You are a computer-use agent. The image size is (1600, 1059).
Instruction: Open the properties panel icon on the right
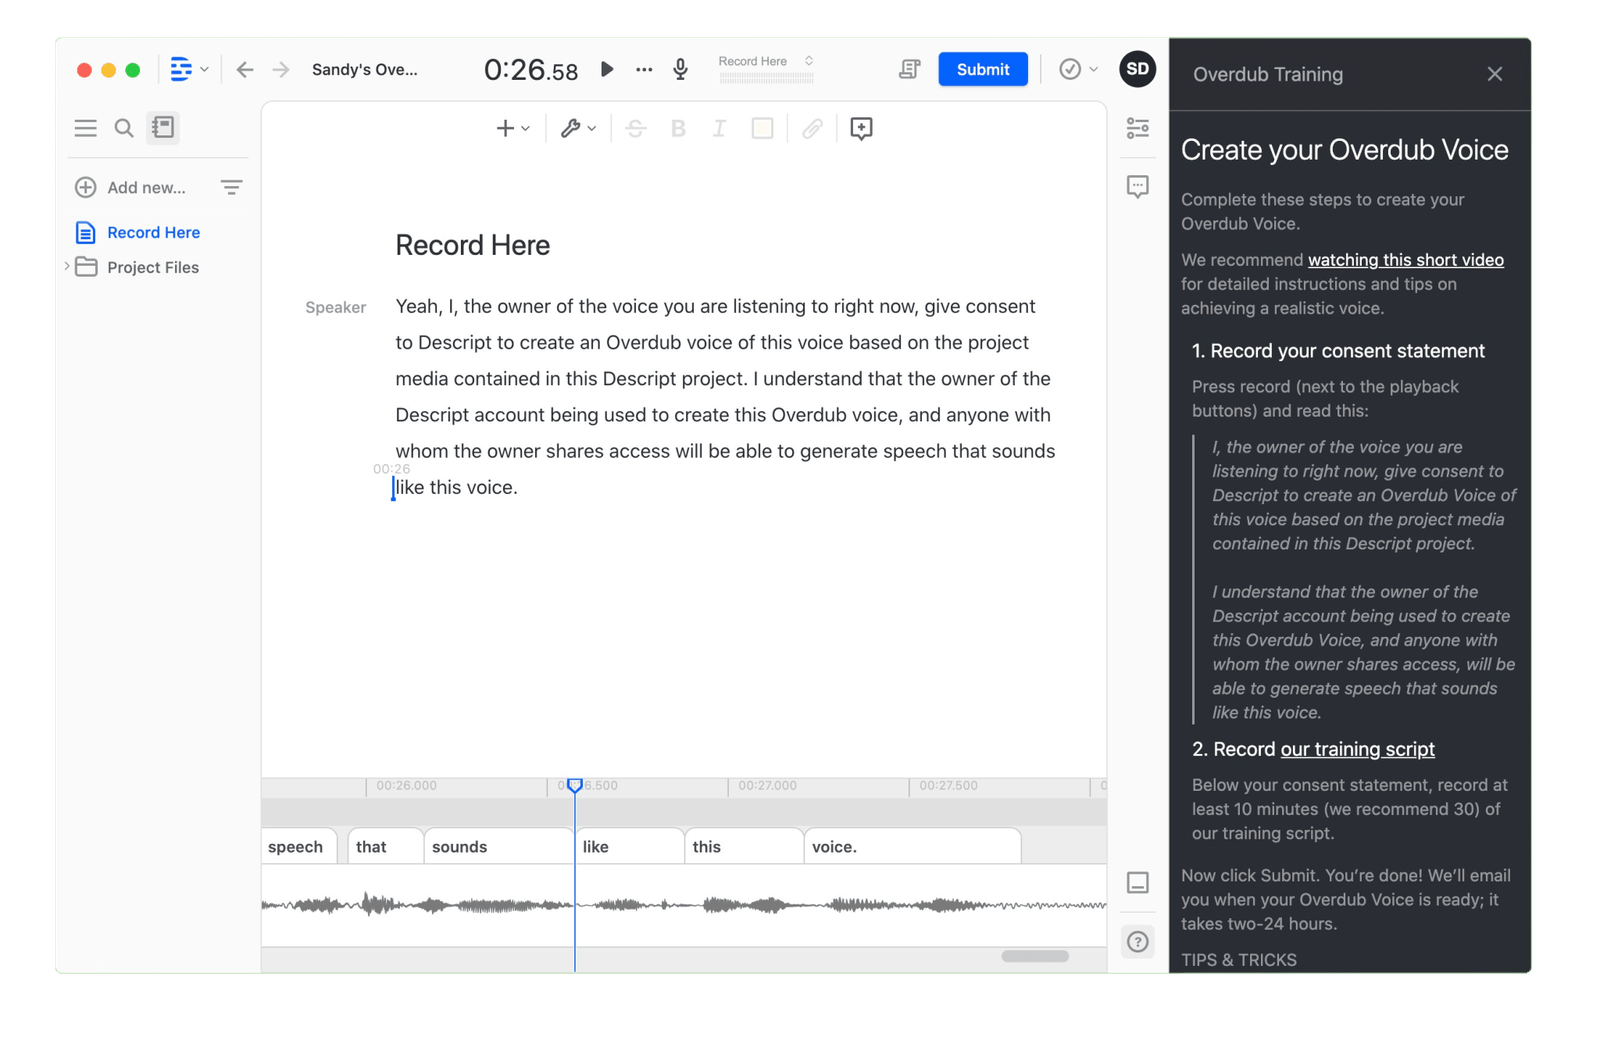pos(1137,128)
